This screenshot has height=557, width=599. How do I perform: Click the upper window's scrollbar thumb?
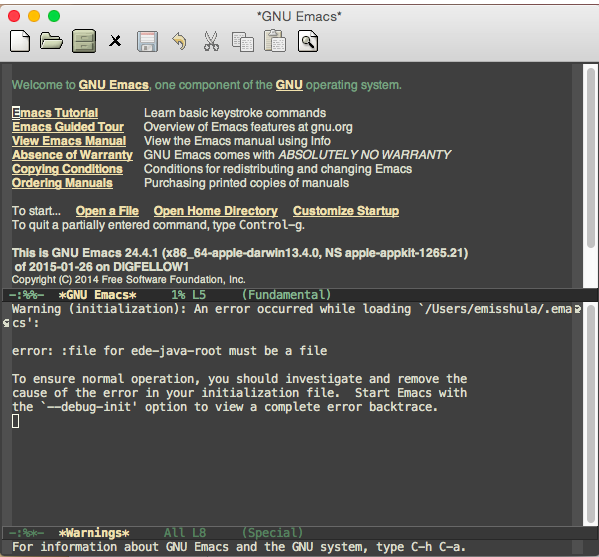pos(591,158)
